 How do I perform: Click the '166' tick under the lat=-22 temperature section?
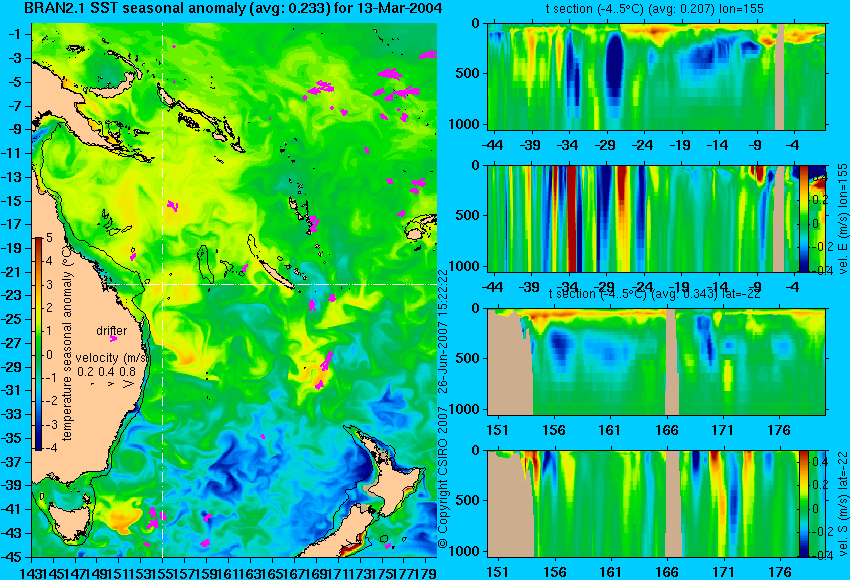click(x=667, y=430)
